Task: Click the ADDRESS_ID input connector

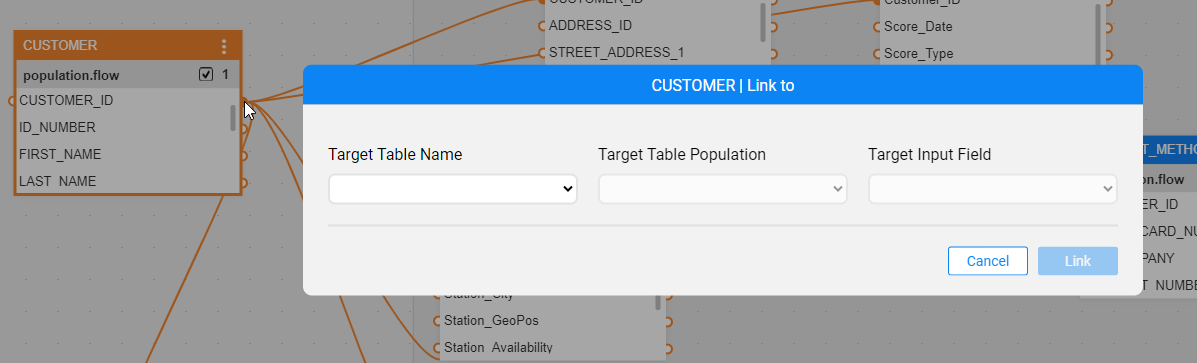Action: [x=541, y=26]
